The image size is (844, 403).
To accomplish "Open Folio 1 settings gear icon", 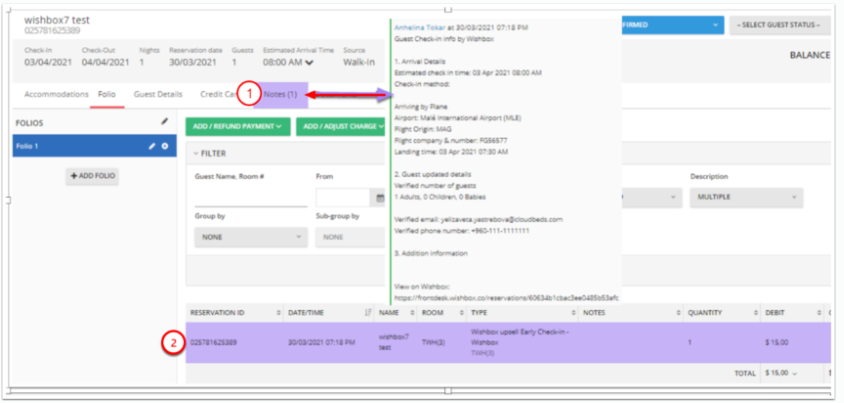I will click(165, 146).
